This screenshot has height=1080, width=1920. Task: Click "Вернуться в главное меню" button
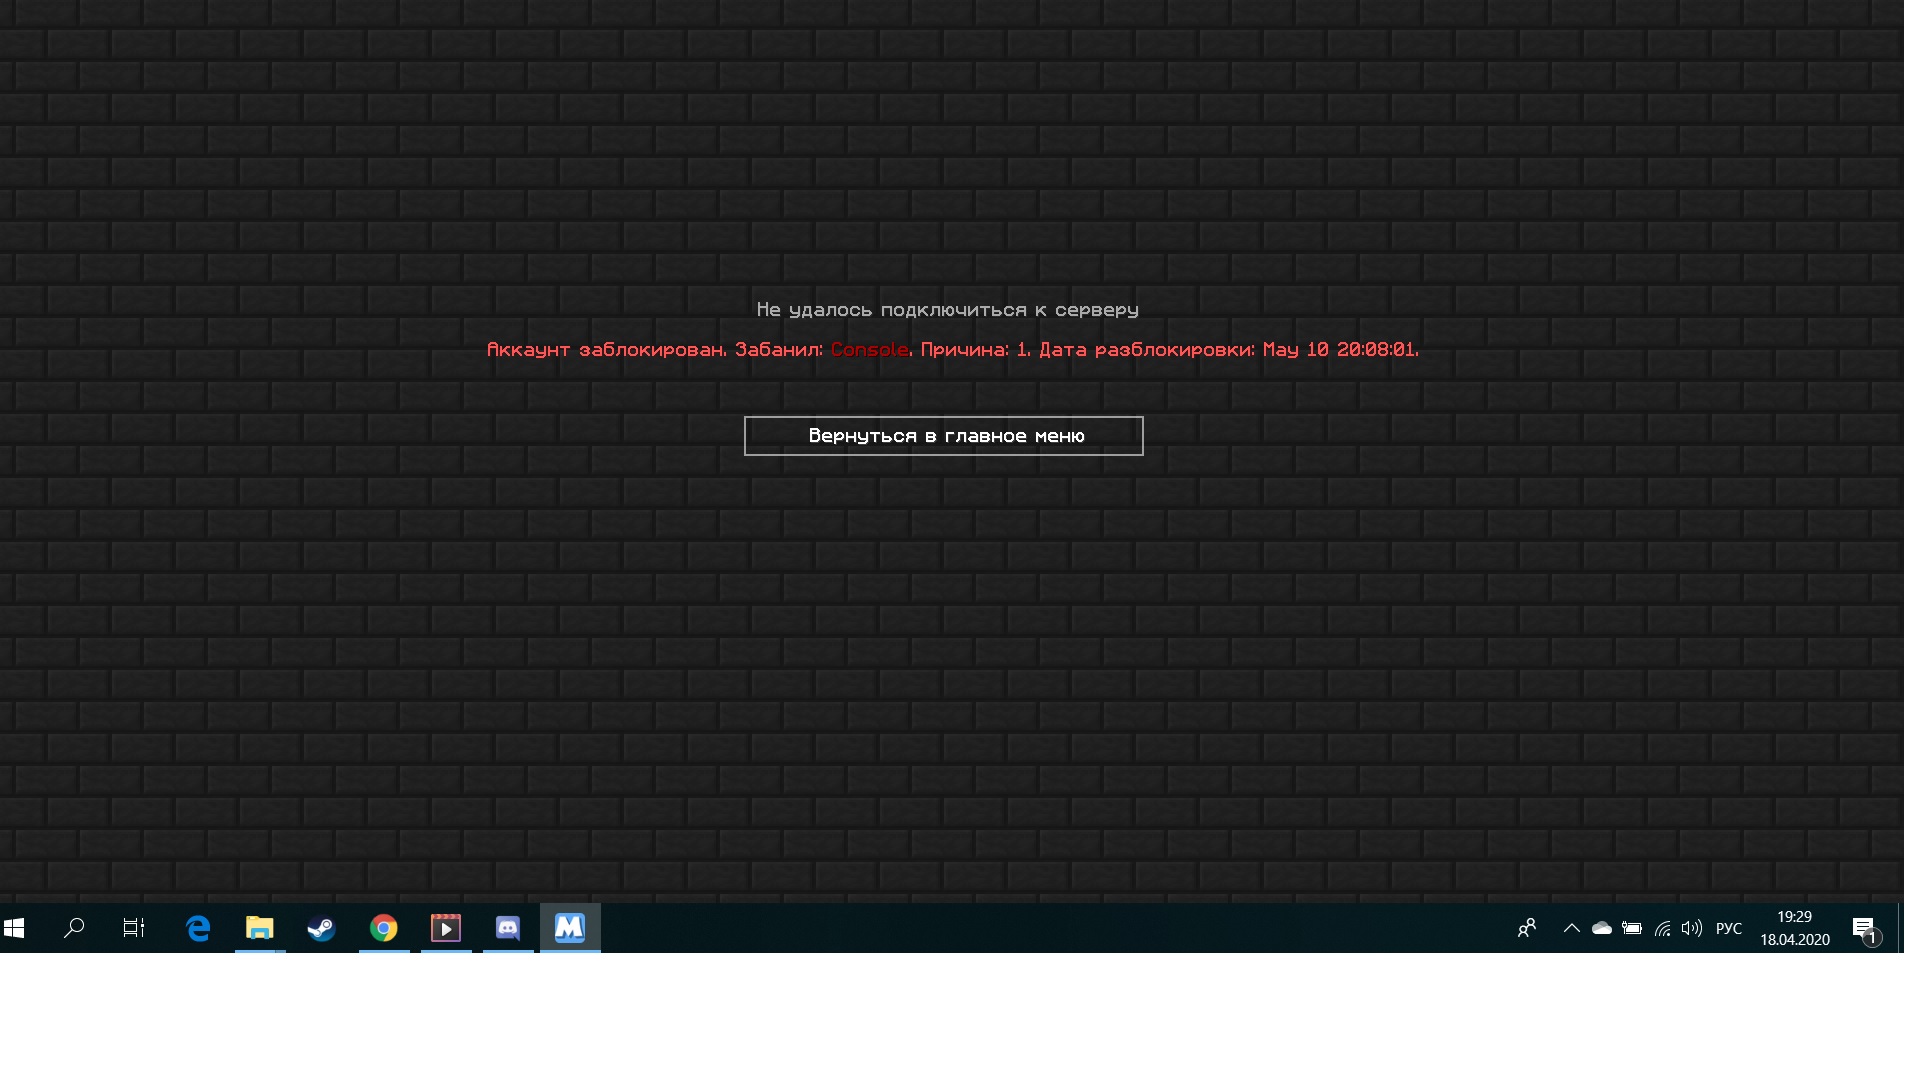943,436
